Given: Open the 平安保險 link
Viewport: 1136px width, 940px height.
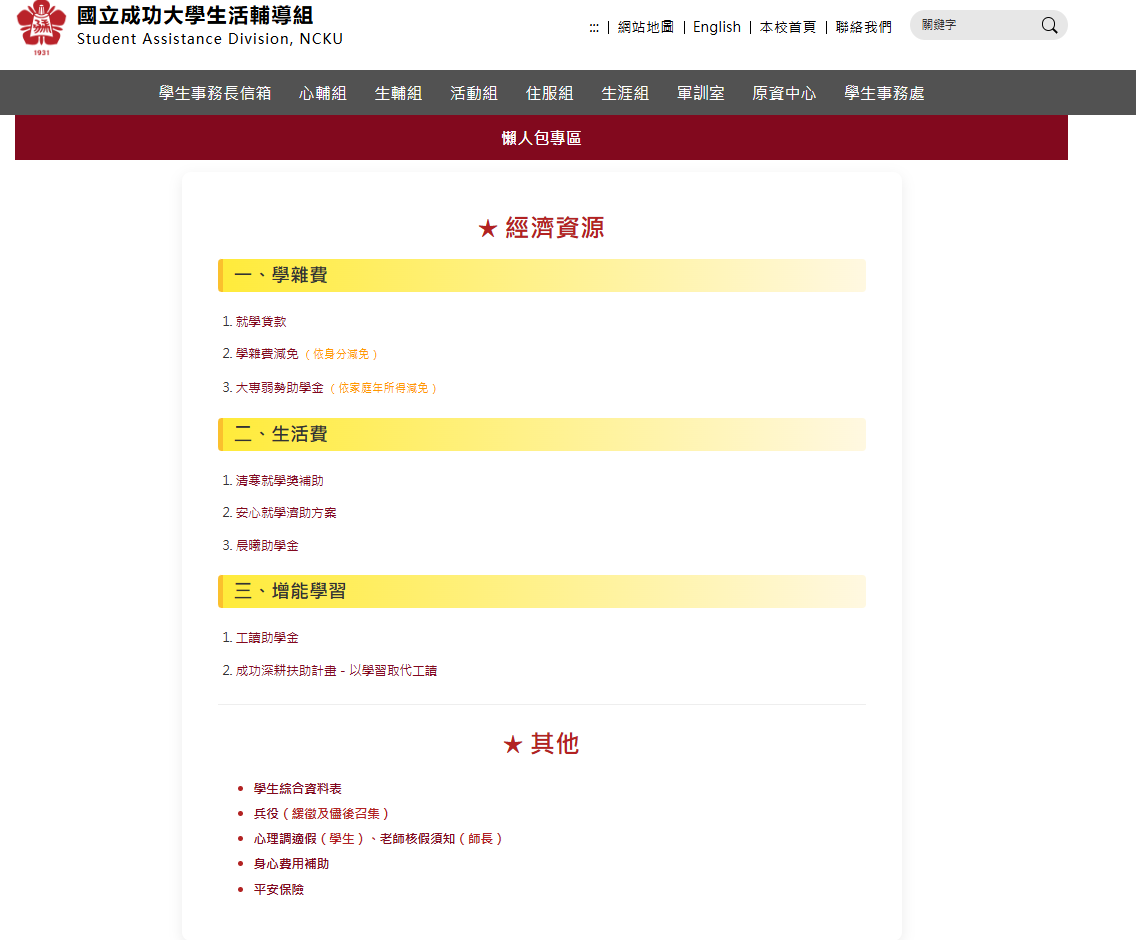Looking at the screenshot, I should tap(279, 889).
